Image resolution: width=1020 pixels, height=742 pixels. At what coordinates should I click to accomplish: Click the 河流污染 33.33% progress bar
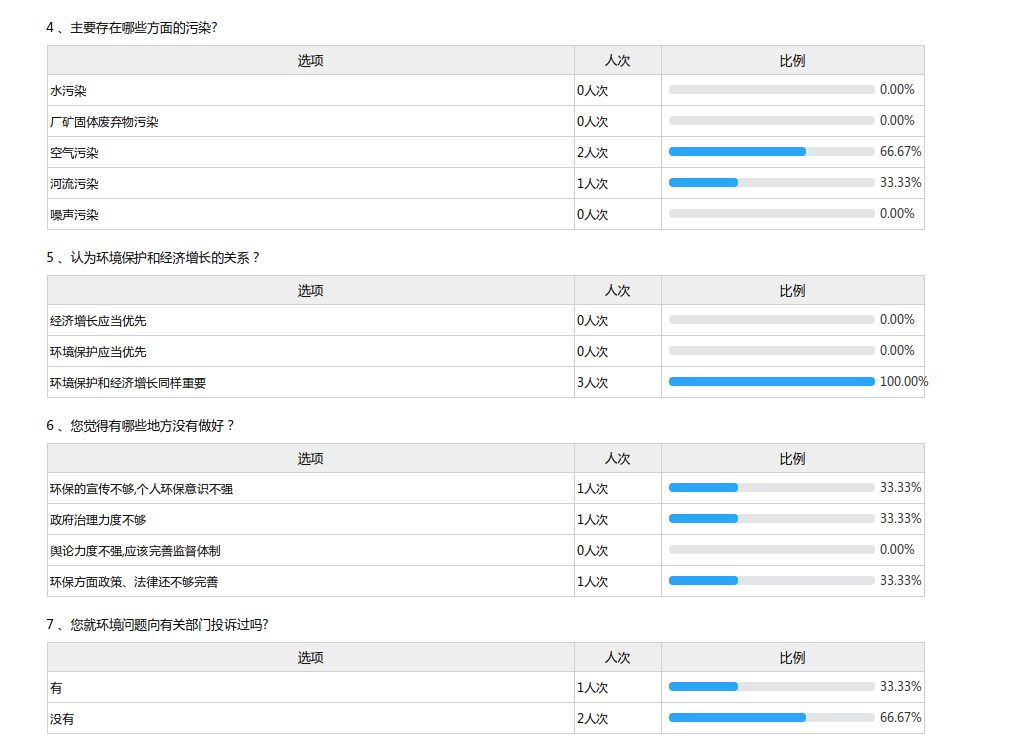click(x=771, y=183)
